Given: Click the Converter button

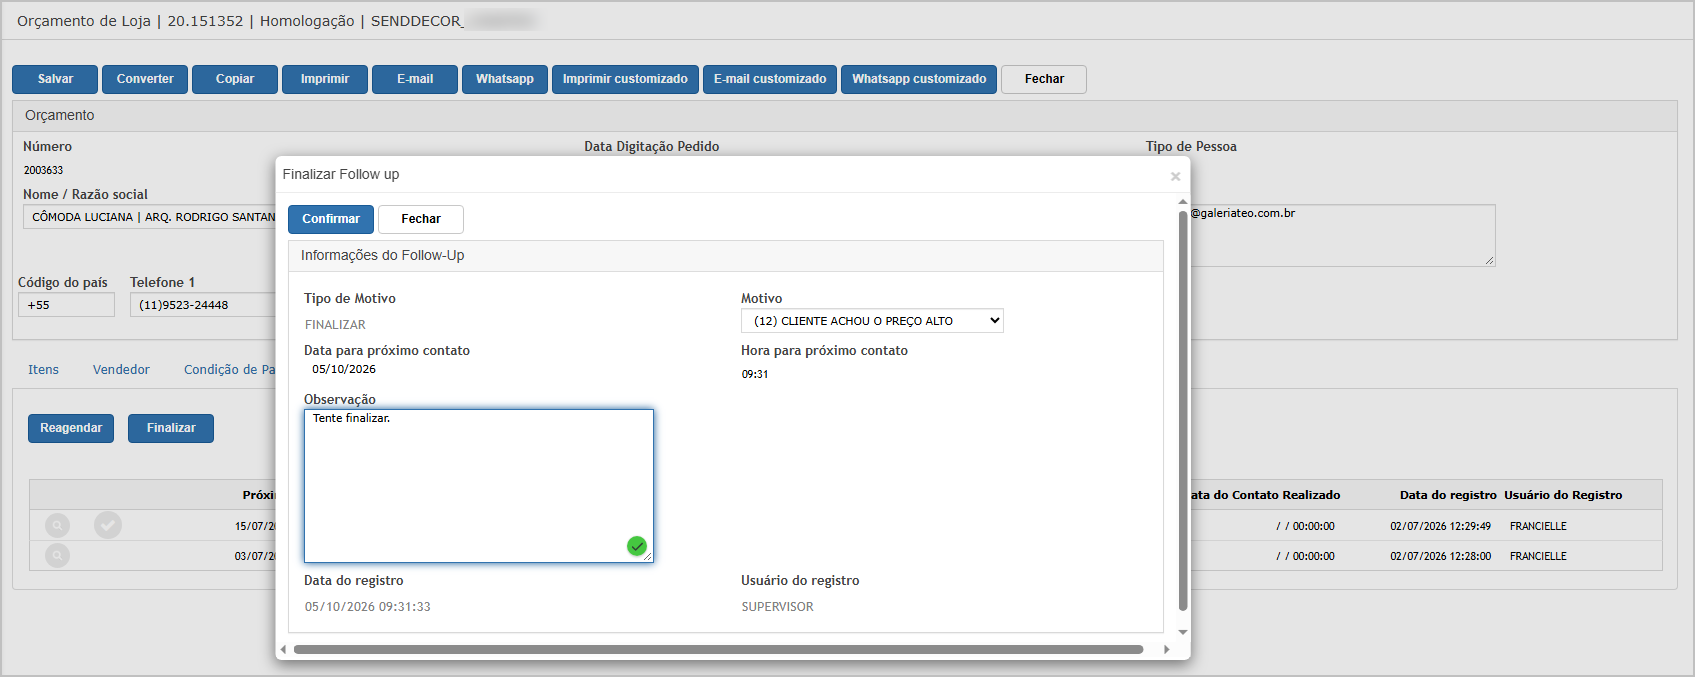Looking at the screenshot, I should click(145, 79).
